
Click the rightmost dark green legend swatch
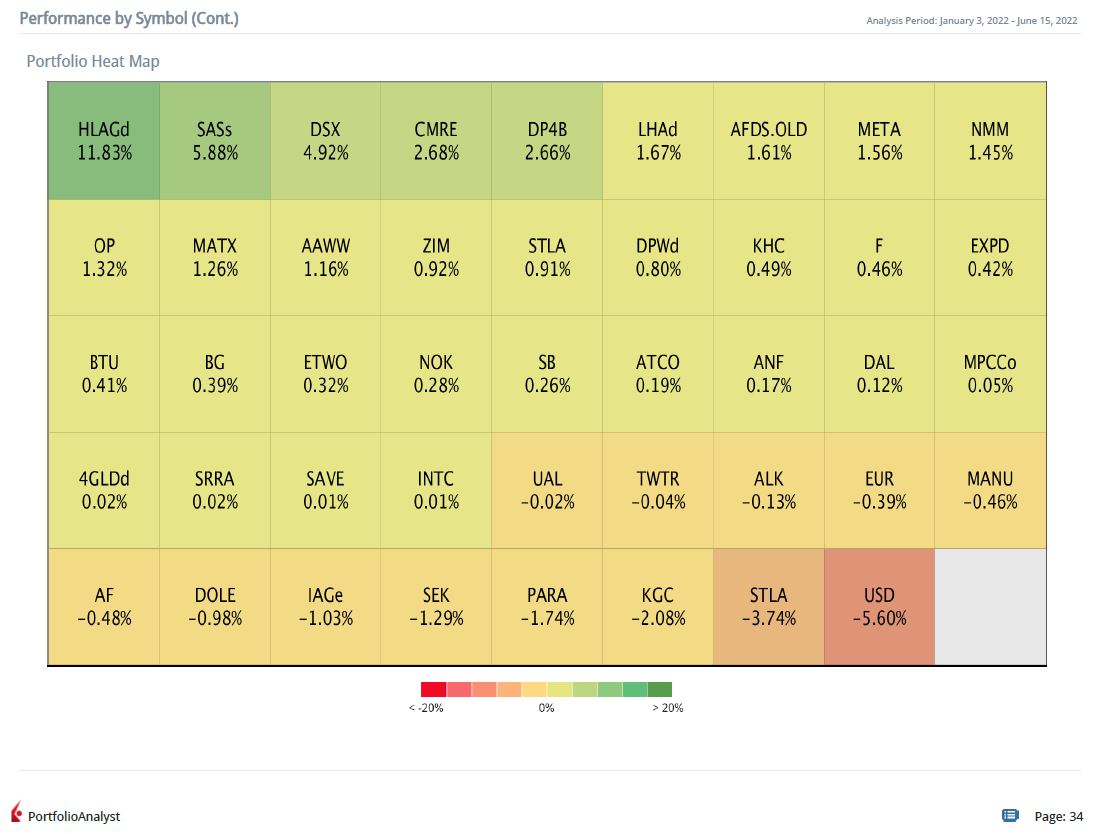tap(660, 689)
